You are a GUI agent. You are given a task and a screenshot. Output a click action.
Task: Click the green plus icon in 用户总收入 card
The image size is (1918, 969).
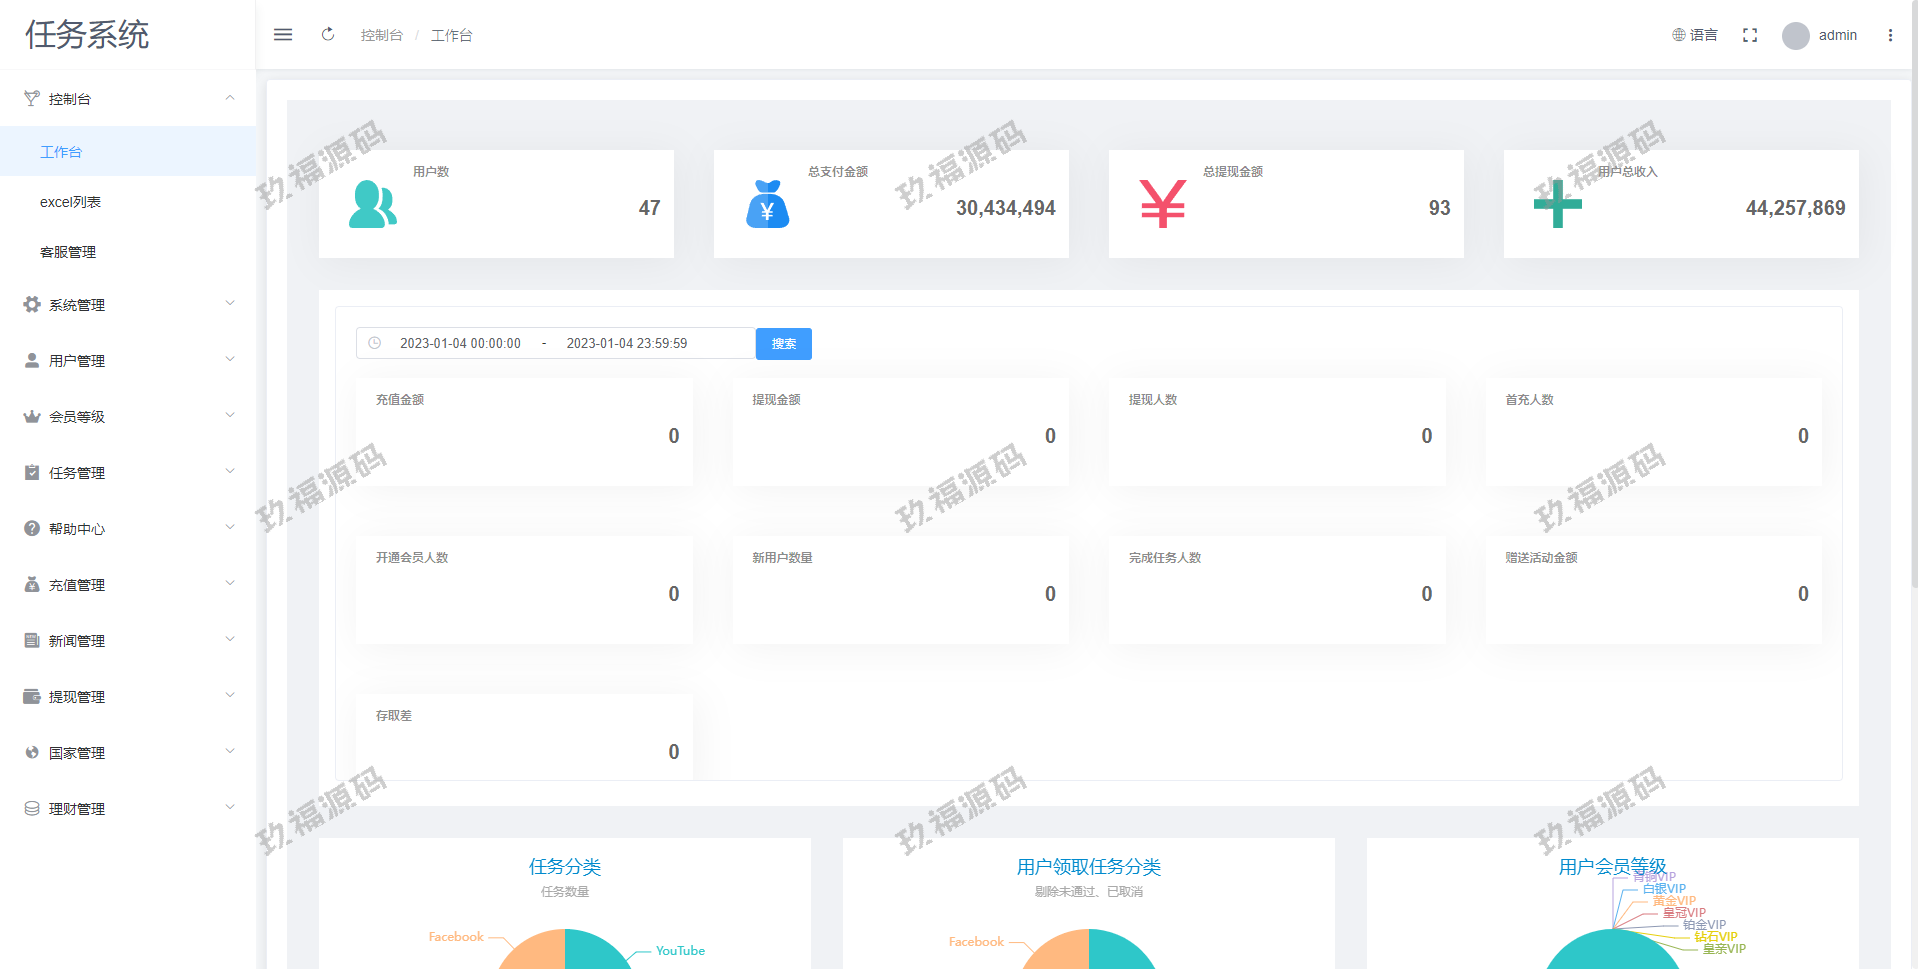[1557, 204]
